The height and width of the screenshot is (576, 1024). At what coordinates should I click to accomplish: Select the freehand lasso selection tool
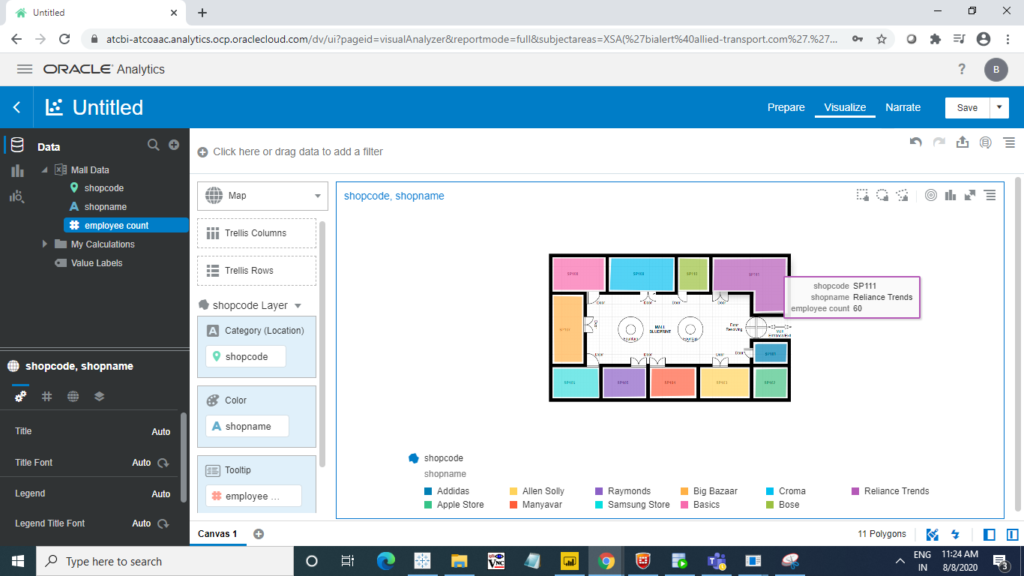[883, 195]
